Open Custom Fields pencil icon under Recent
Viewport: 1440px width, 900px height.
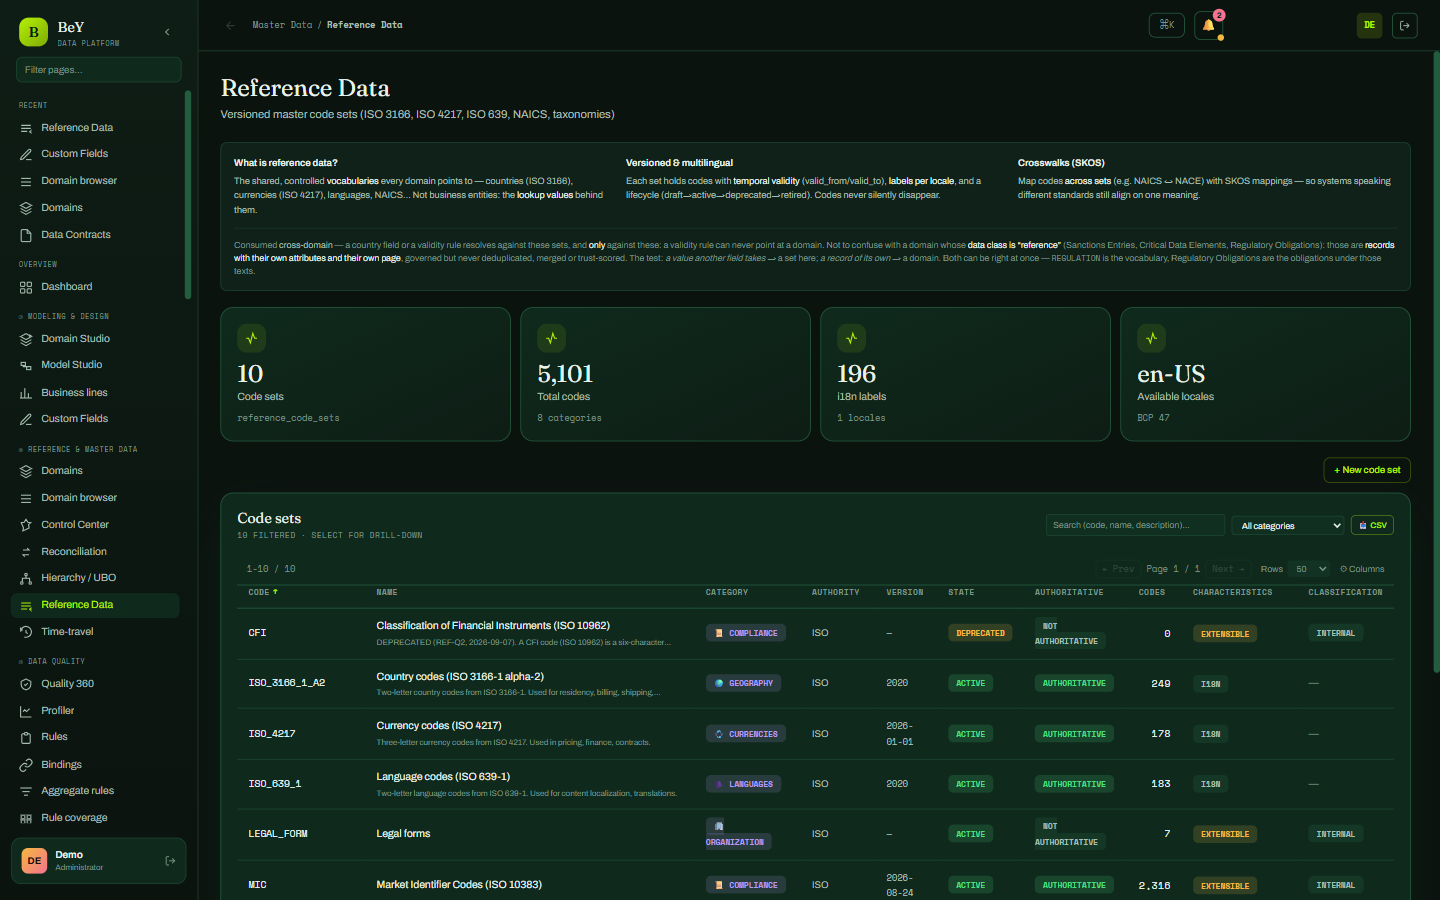pos(26,154)
